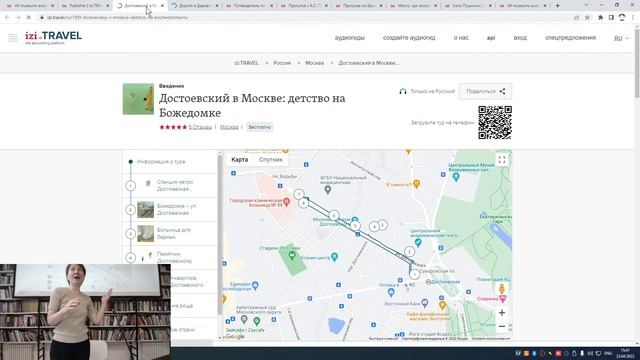Screen dimensions: 640x360
Task: Click the Бесплатно badge
Action: point(260,127)
